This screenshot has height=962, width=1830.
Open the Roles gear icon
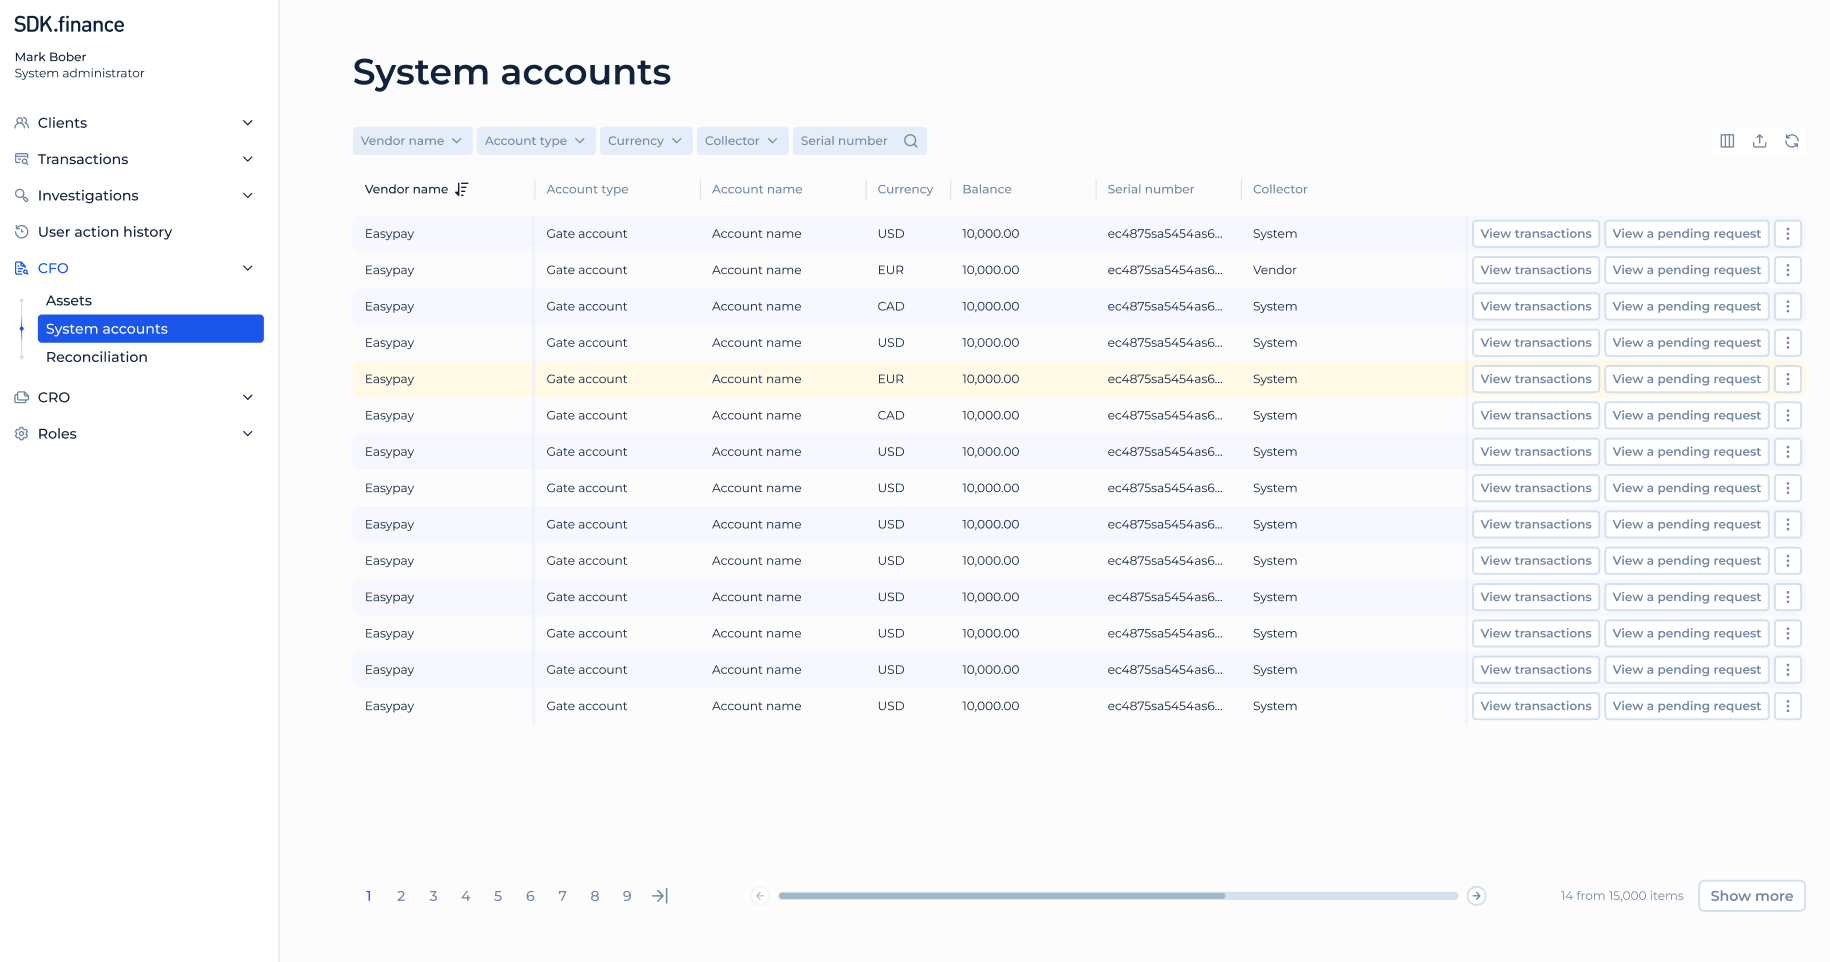tap(20, 433)
